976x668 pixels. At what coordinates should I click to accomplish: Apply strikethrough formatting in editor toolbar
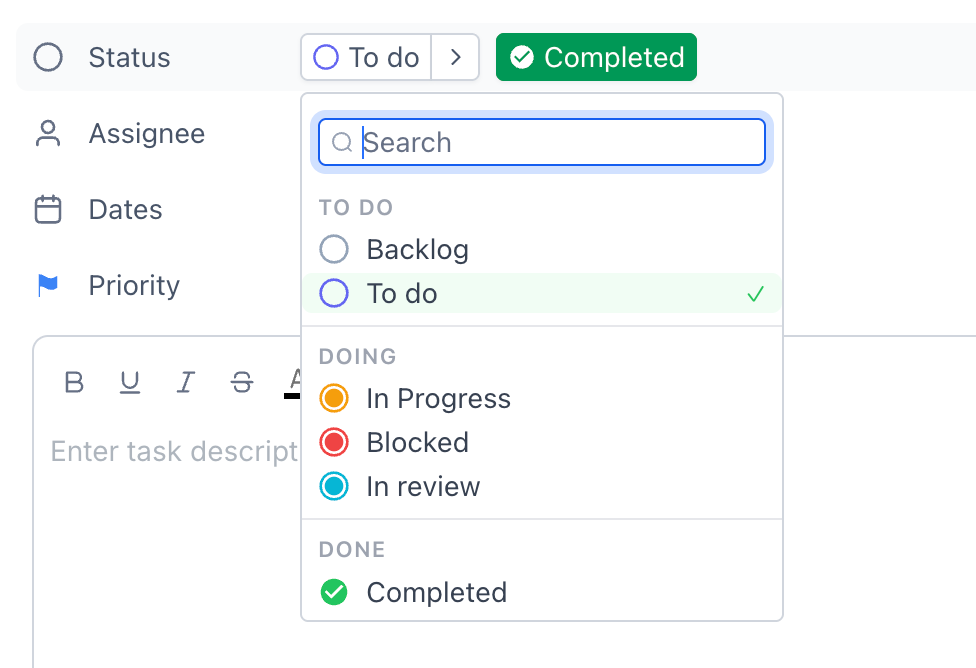(x=242, y=382)
